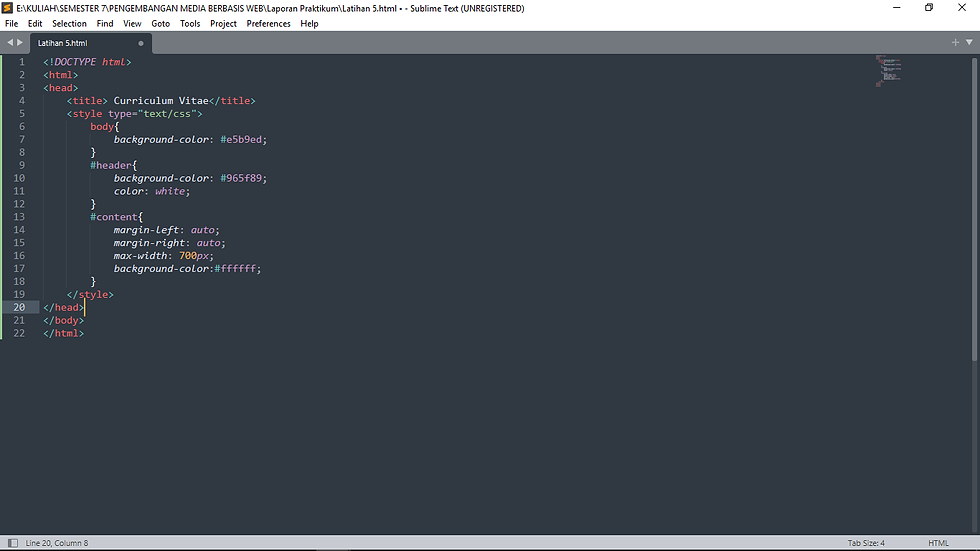980x551 pixels.
Task: Click the #content selector
Action: click(x=114, y=217)
